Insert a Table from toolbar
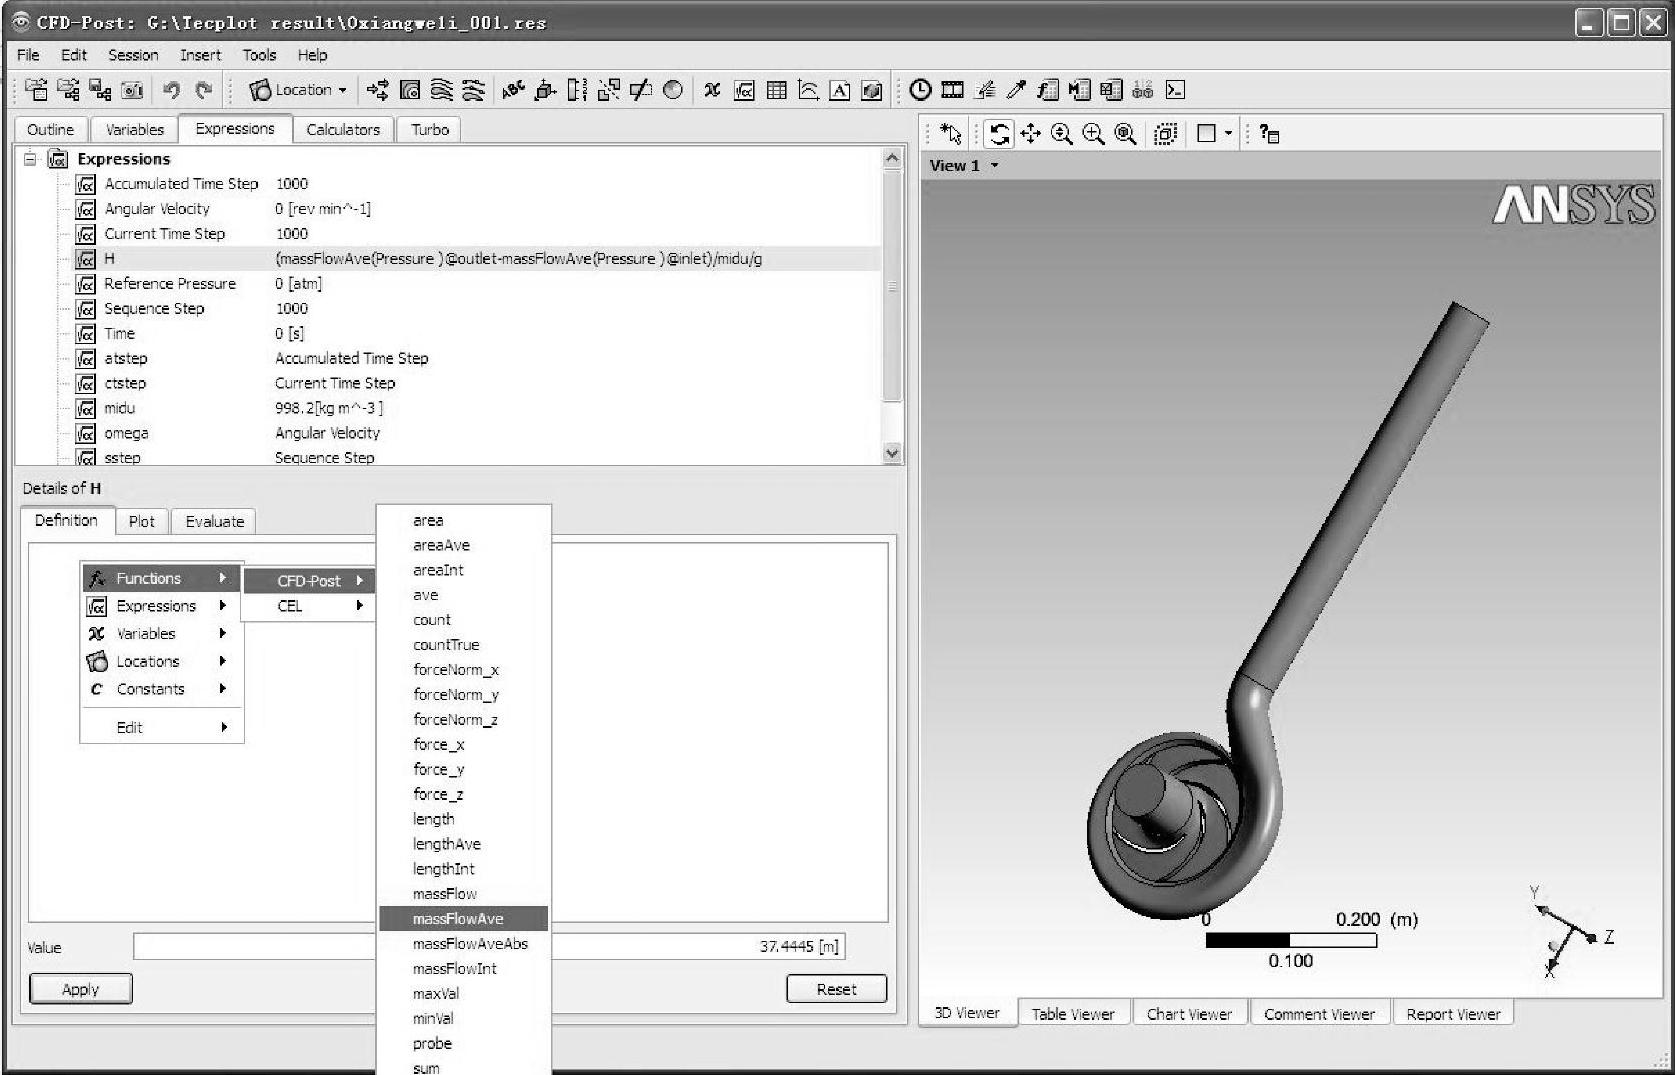Screen dimensions: 1675x1075 pyautogui.click(x=776, y=90)
